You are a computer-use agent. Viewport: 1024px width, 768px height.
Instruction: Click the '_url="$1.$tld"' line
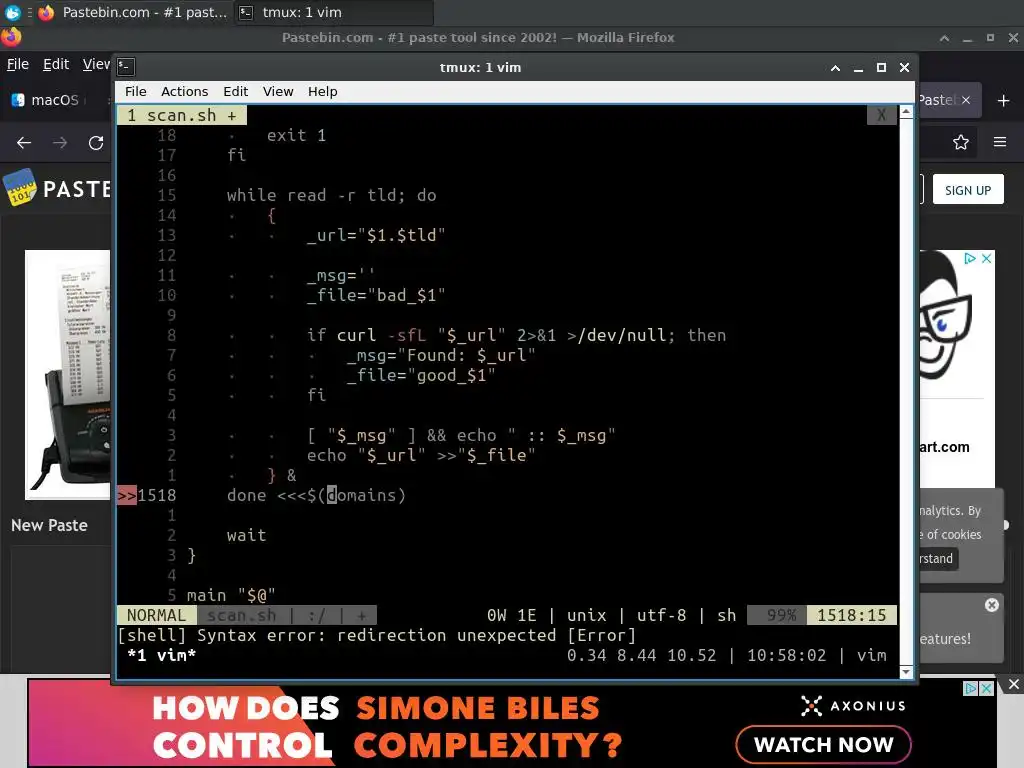(x=376, y=235)
